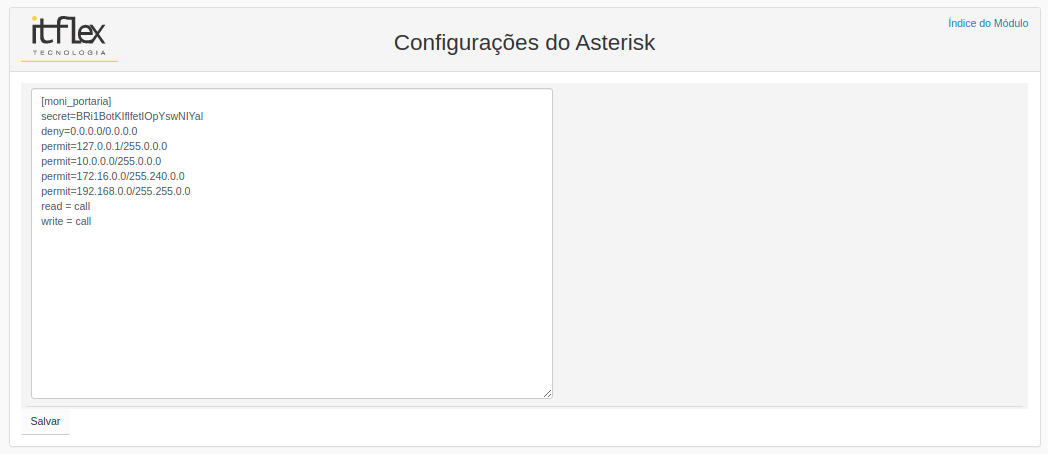Place cursor on the read = call line
The image size is (1048, 454).
coord(66,206)
